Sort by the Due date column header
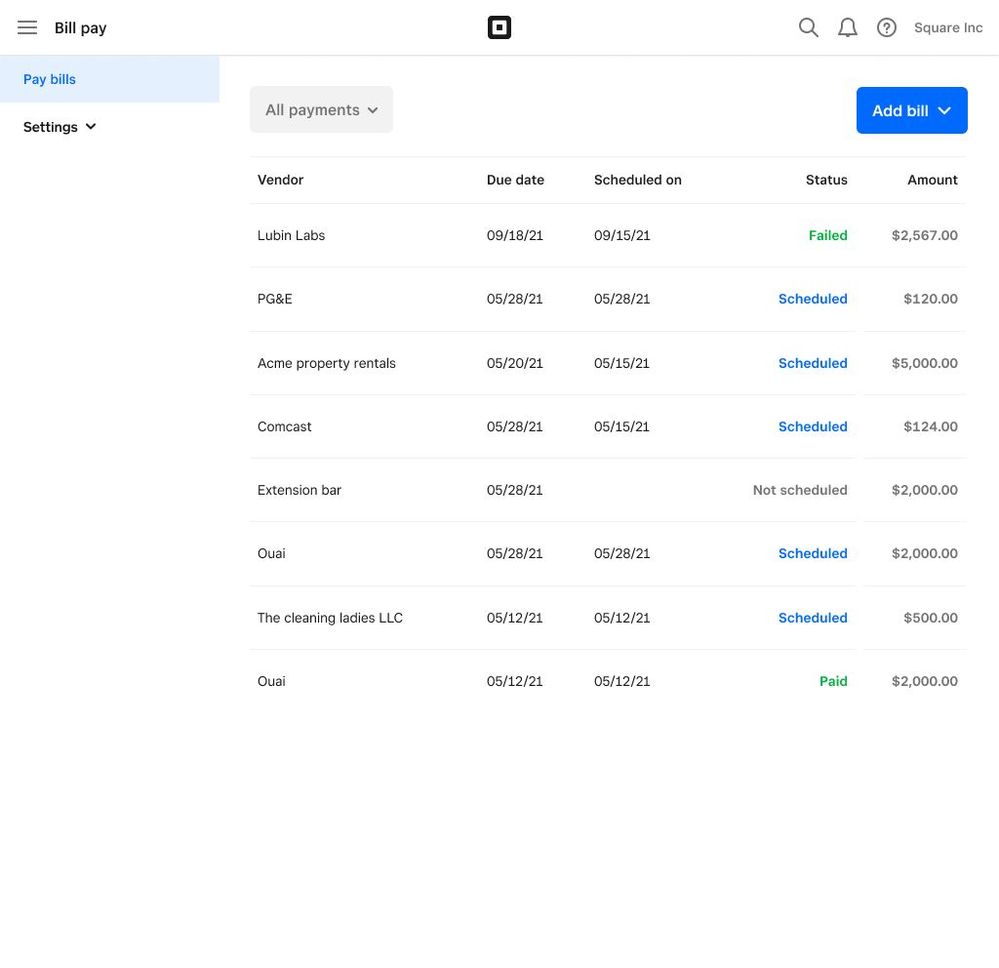Image resolution: width=999 pixels, height=968 pixels. 515,180
